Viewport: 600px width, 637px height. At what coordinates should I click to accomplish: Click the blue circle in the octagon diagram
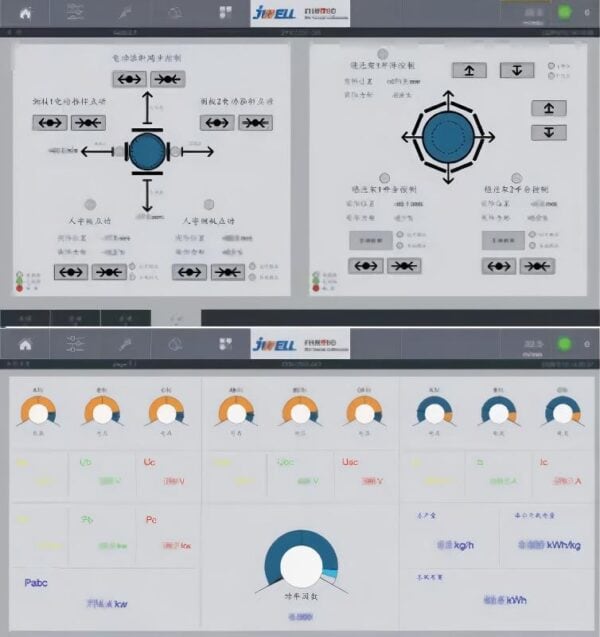448,137
